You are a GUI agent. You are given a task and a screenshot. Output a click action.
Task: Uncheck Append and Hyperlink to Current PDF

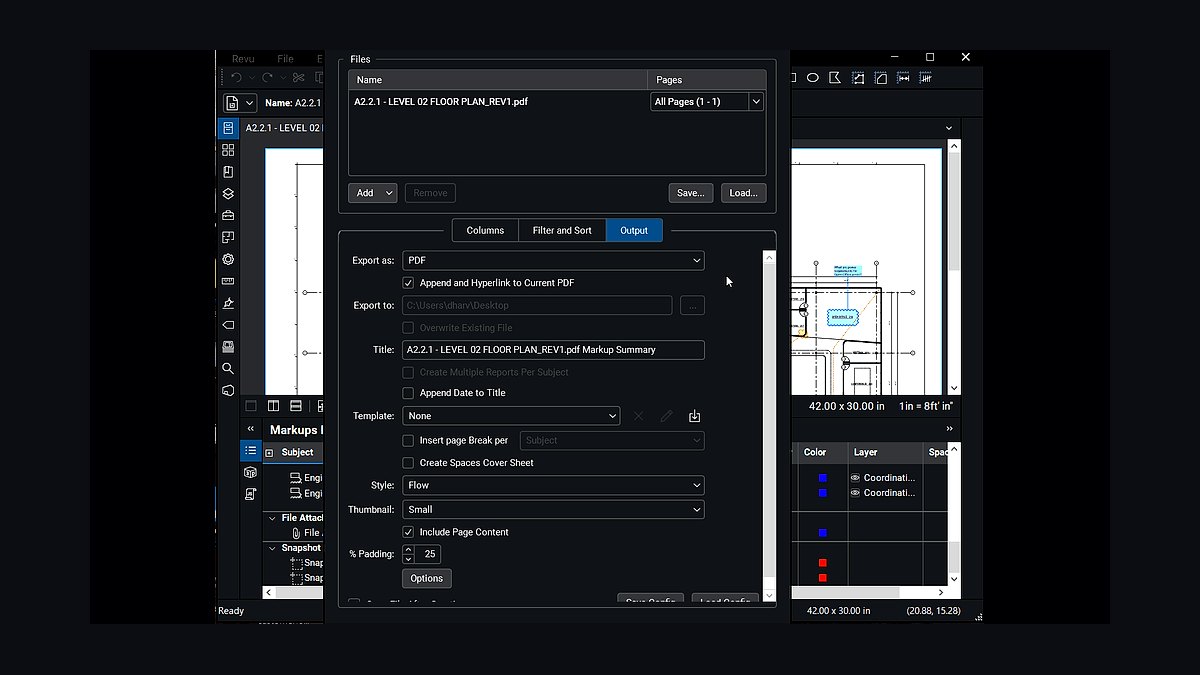pos(408,283)
